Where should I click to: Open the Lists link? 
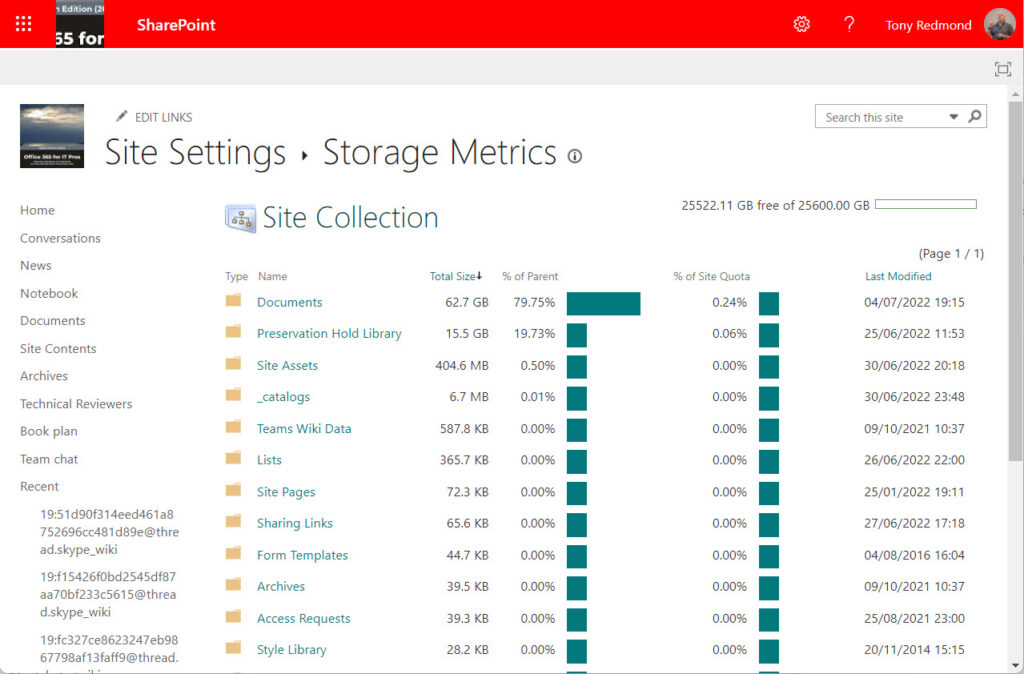(x=269, y=460)
